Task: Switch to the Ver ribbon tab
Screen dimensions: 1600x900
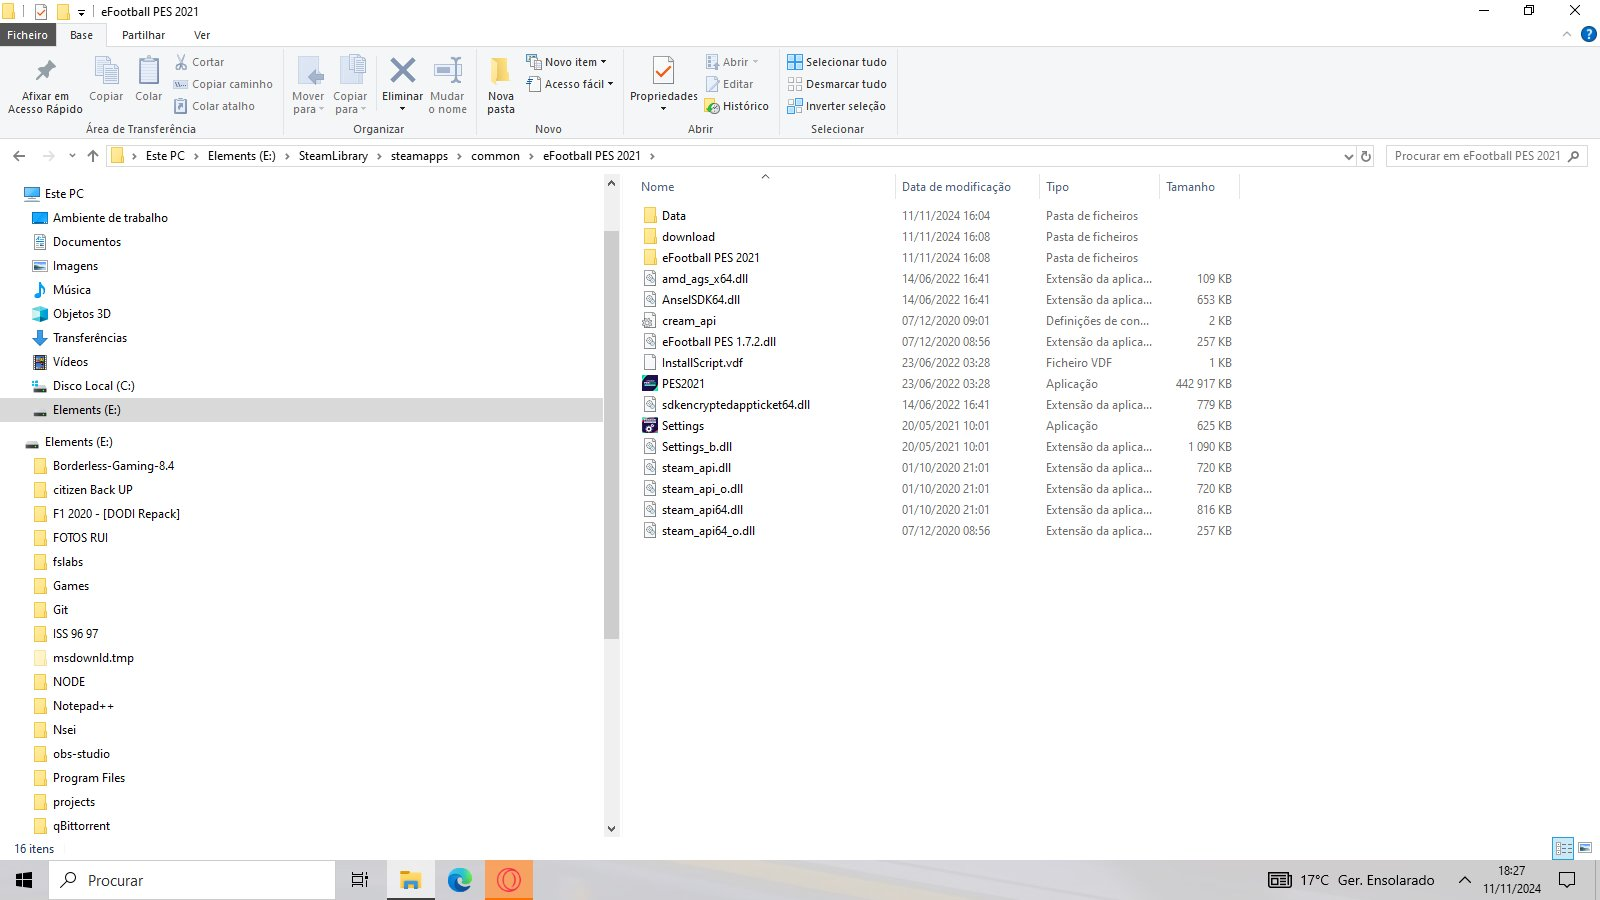Action: (x=202, y=35)
